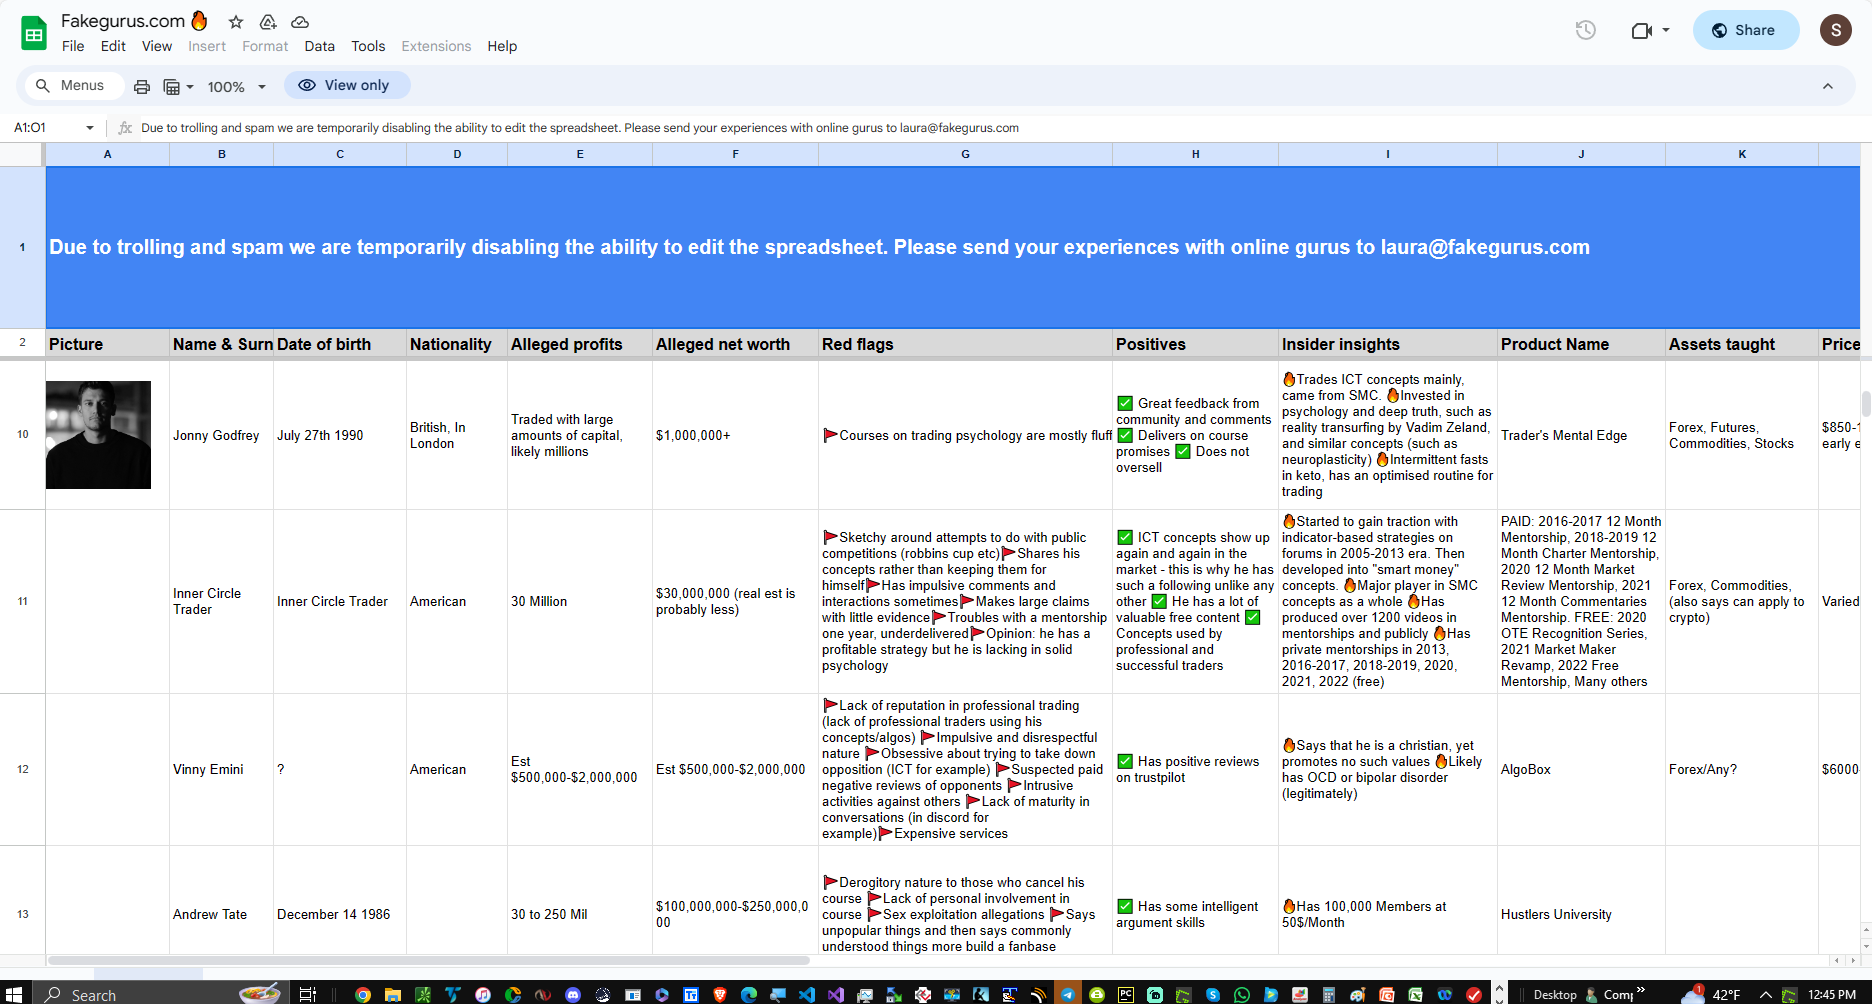1872x1004 pixels.
Task: Open the Tools menu
Action: point(368,46)
